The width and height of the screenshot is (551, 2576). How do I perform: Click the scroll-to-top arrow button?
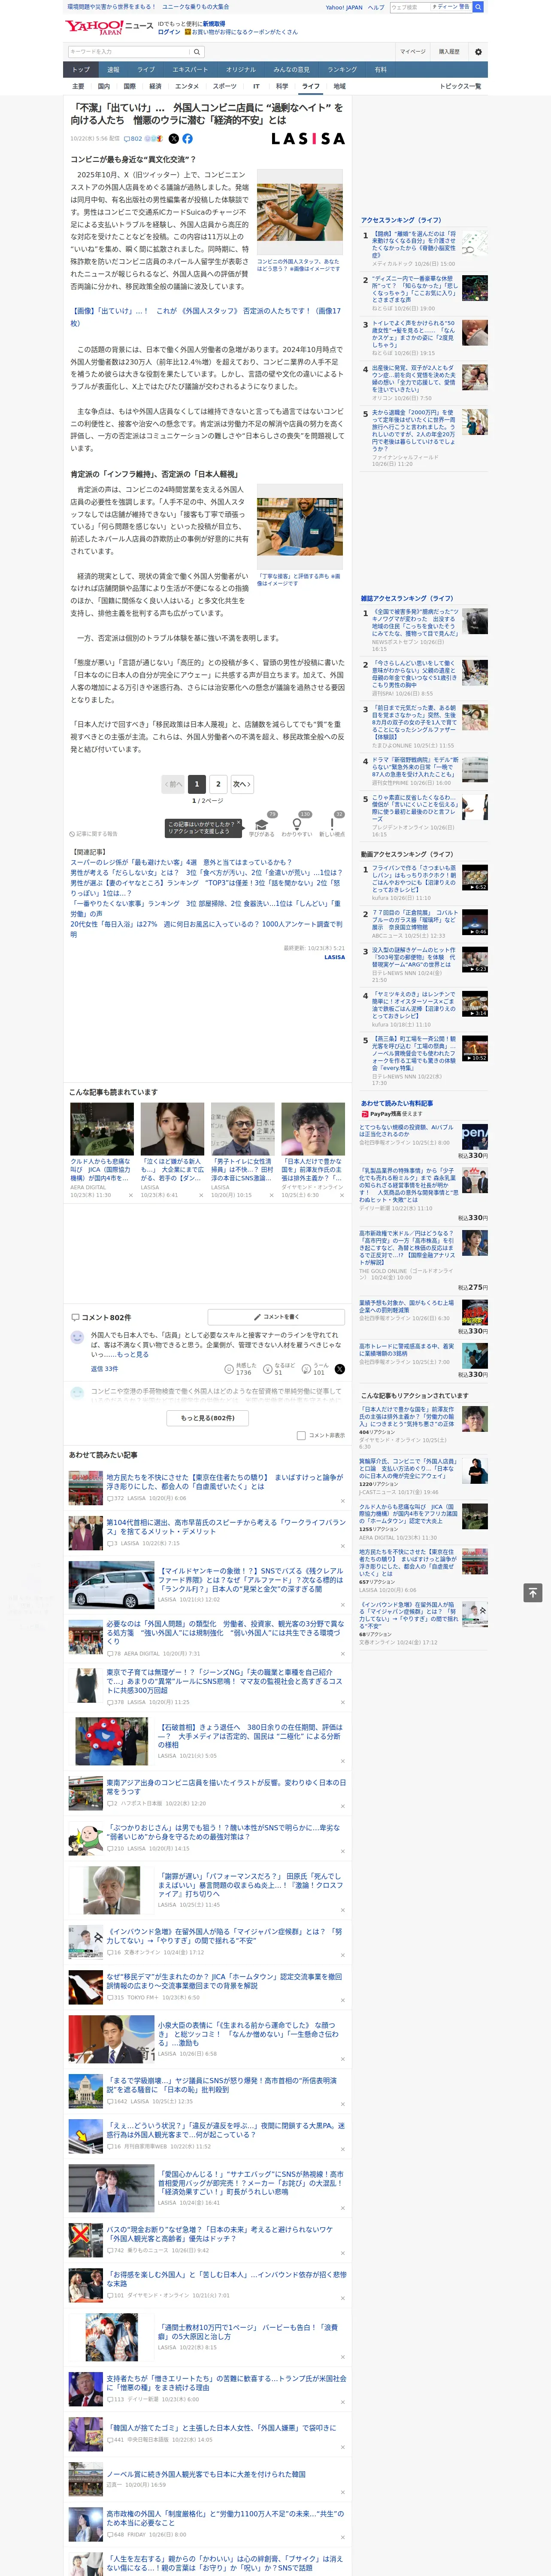pyautogui.click(x=532, y=1592)
